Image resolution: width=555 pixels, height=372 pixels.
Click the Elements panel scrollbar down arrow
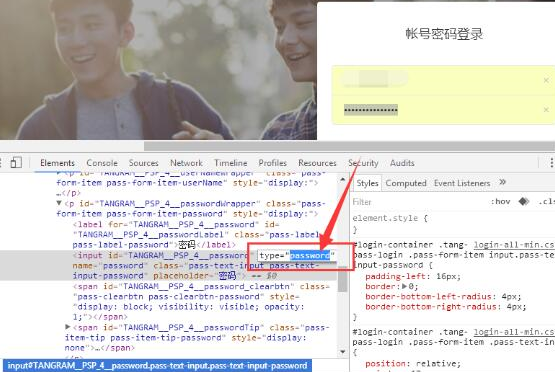coord(342,351)
